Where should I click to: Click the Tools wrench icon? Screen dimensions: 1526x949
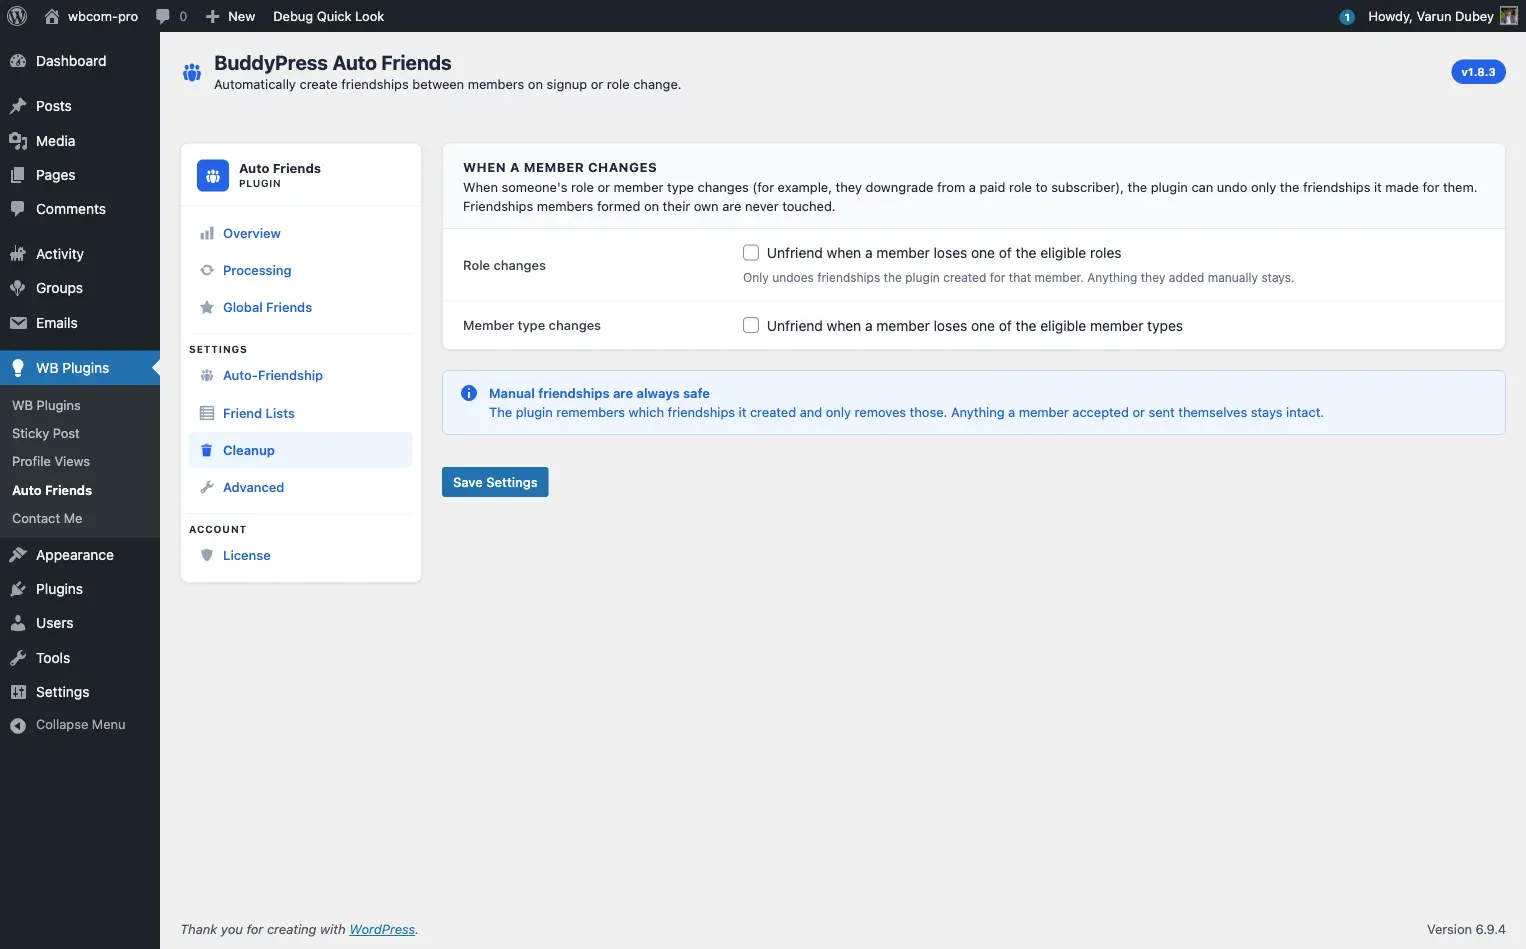[18, 658]
